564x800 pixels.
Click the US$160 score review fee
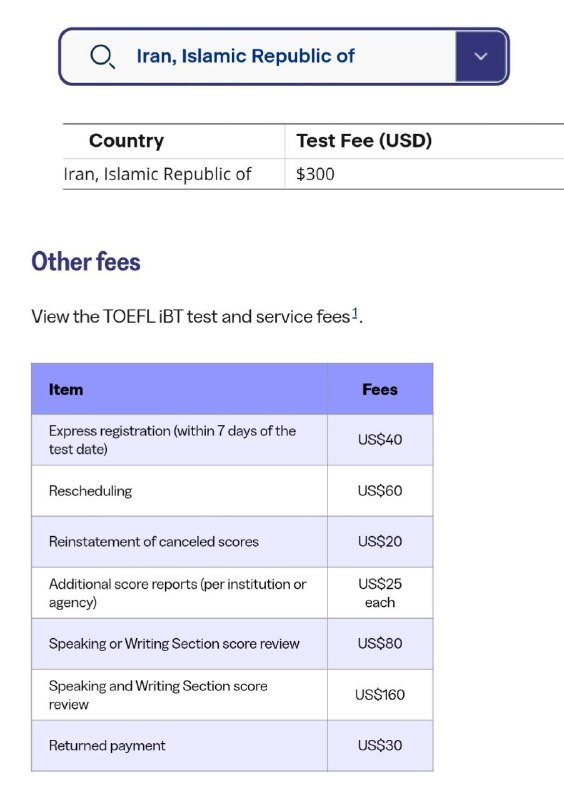380,694
